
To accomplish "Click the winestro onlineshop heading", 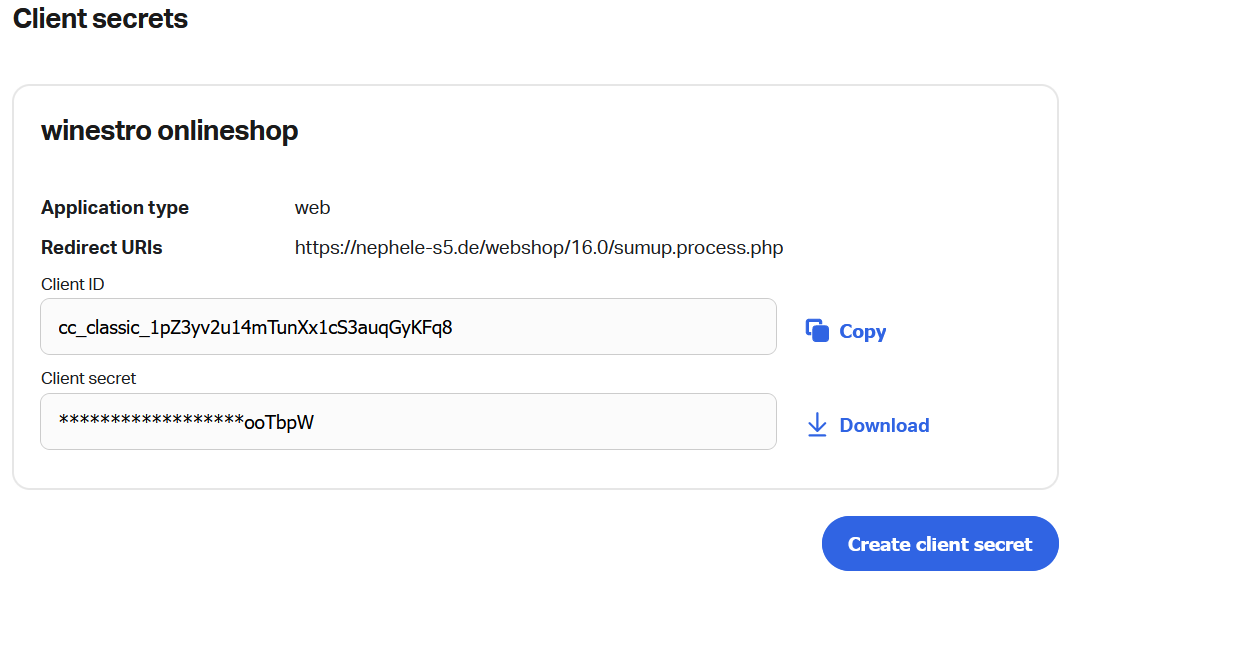I will click(169, 131).
